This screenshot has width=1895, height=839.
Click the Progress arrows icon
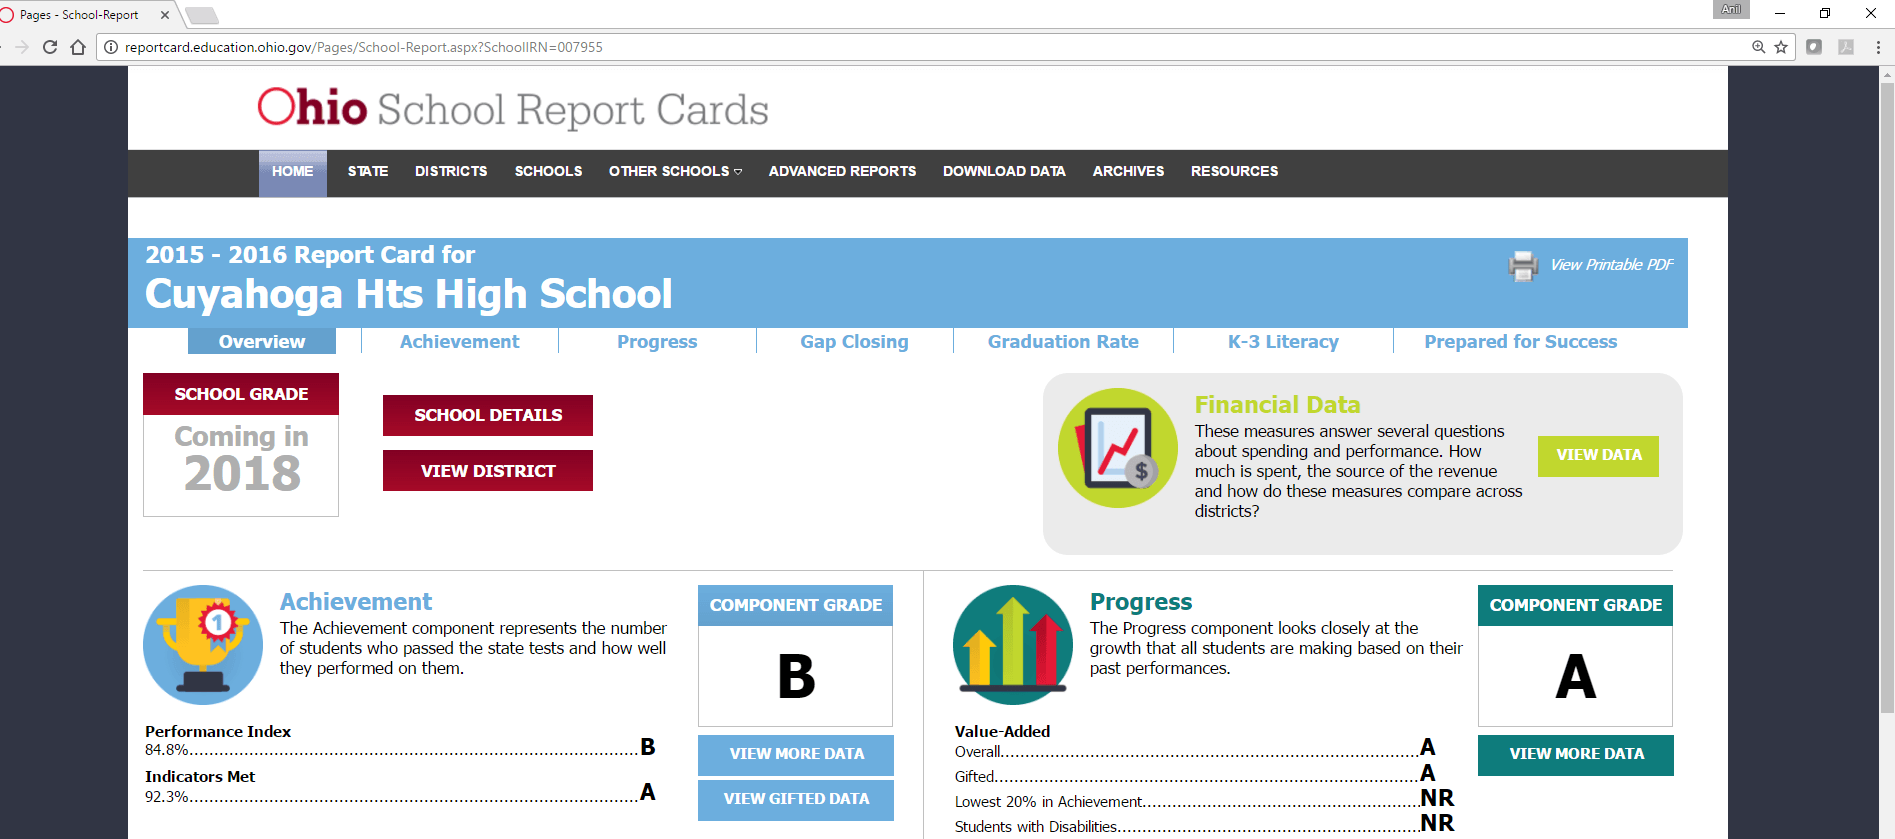tap(1013, 645)
